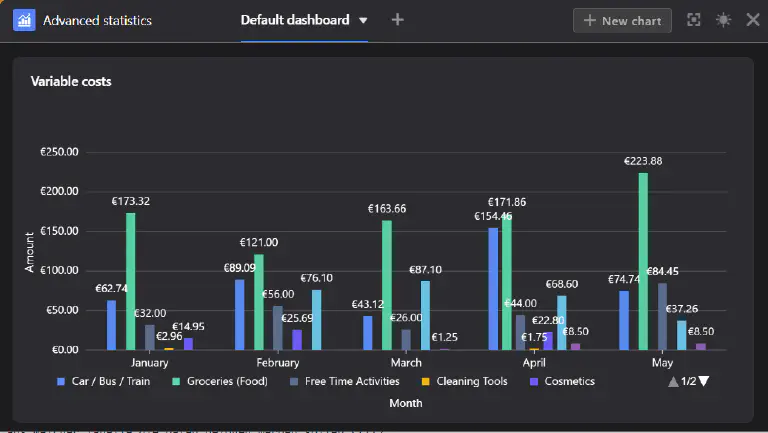Add a new dashboard with plus icon
768x433 pixels.
[397, 20]
